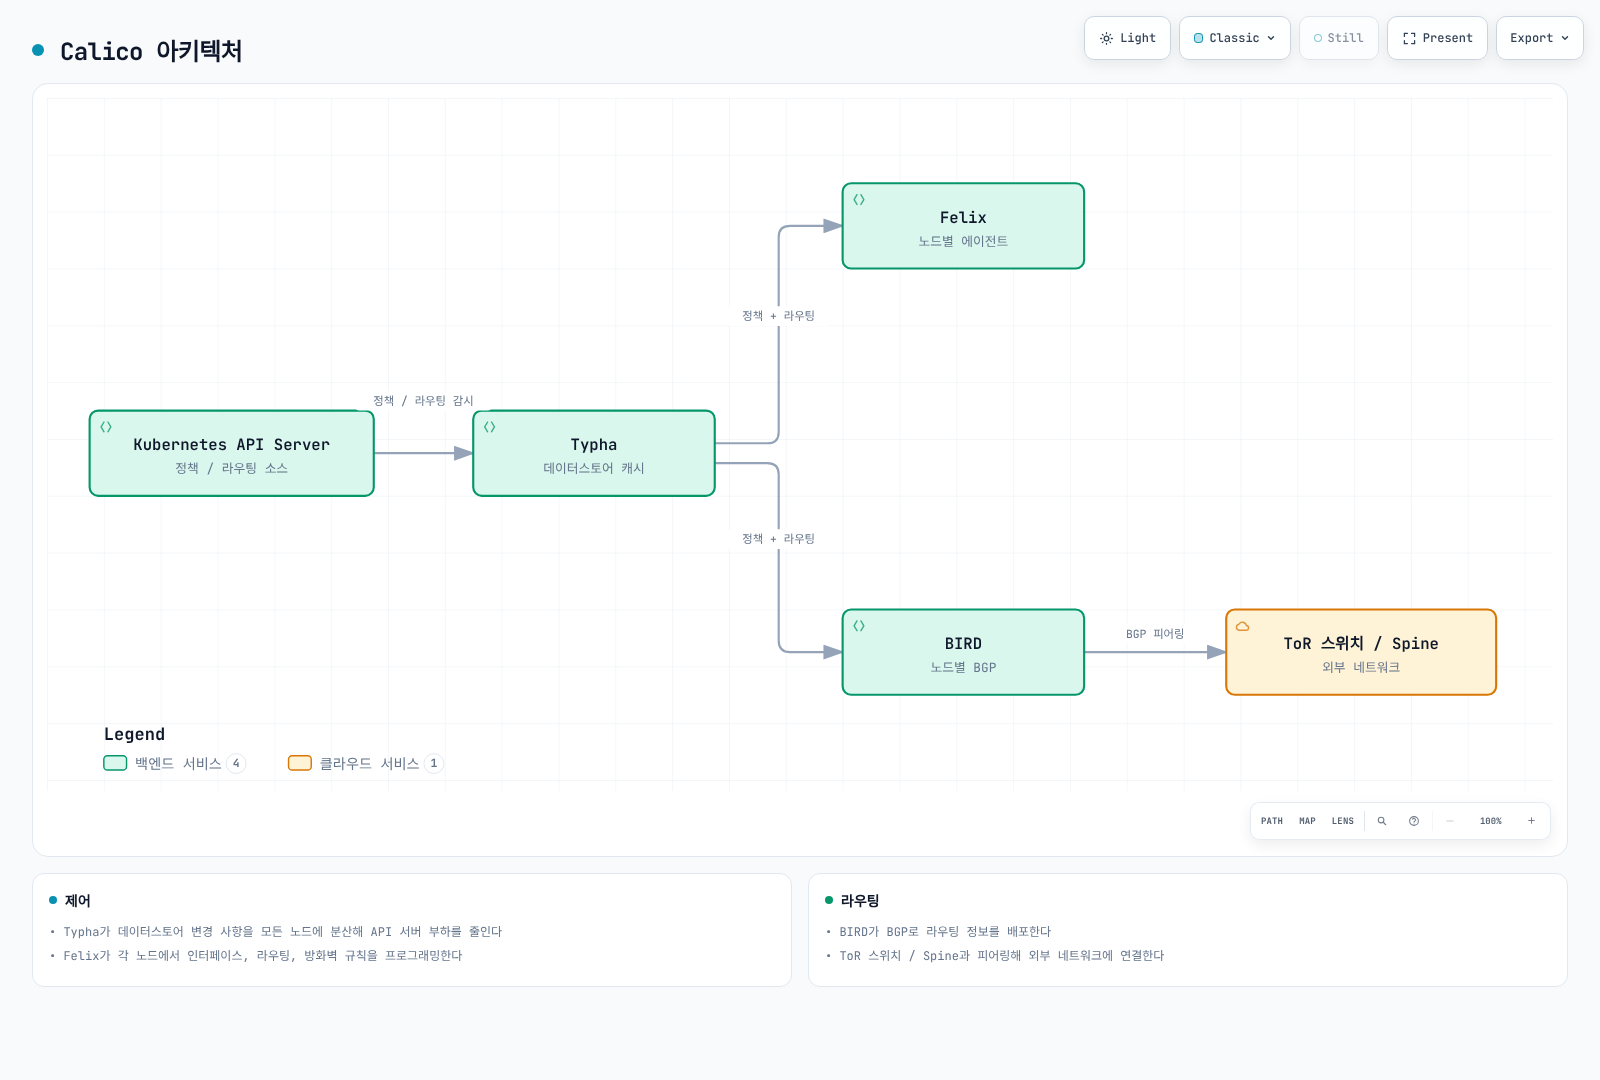This screenshot has width=1600, height=1080.
Task: Select the Felix node
Action: tap(963, 226)
